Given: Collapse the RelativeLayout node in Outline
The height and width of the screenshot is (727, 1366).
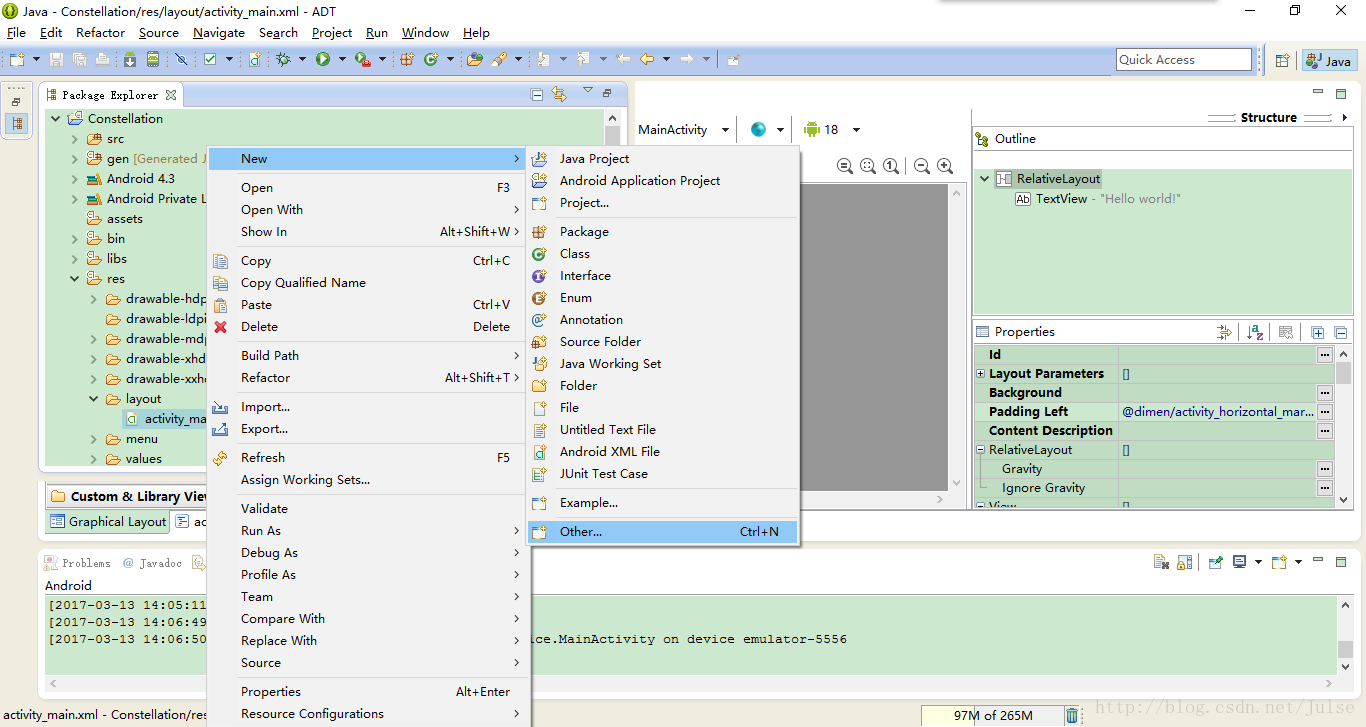Looking at the screenshot, I should [985, 179].
